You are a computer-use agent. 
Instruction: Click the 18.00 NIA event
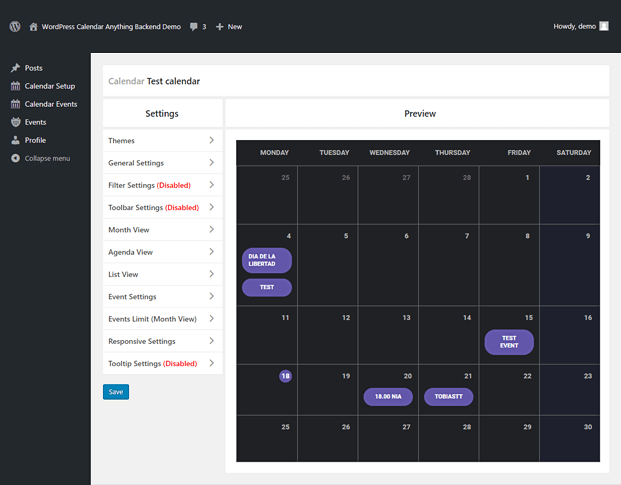[x=388, y=396]
